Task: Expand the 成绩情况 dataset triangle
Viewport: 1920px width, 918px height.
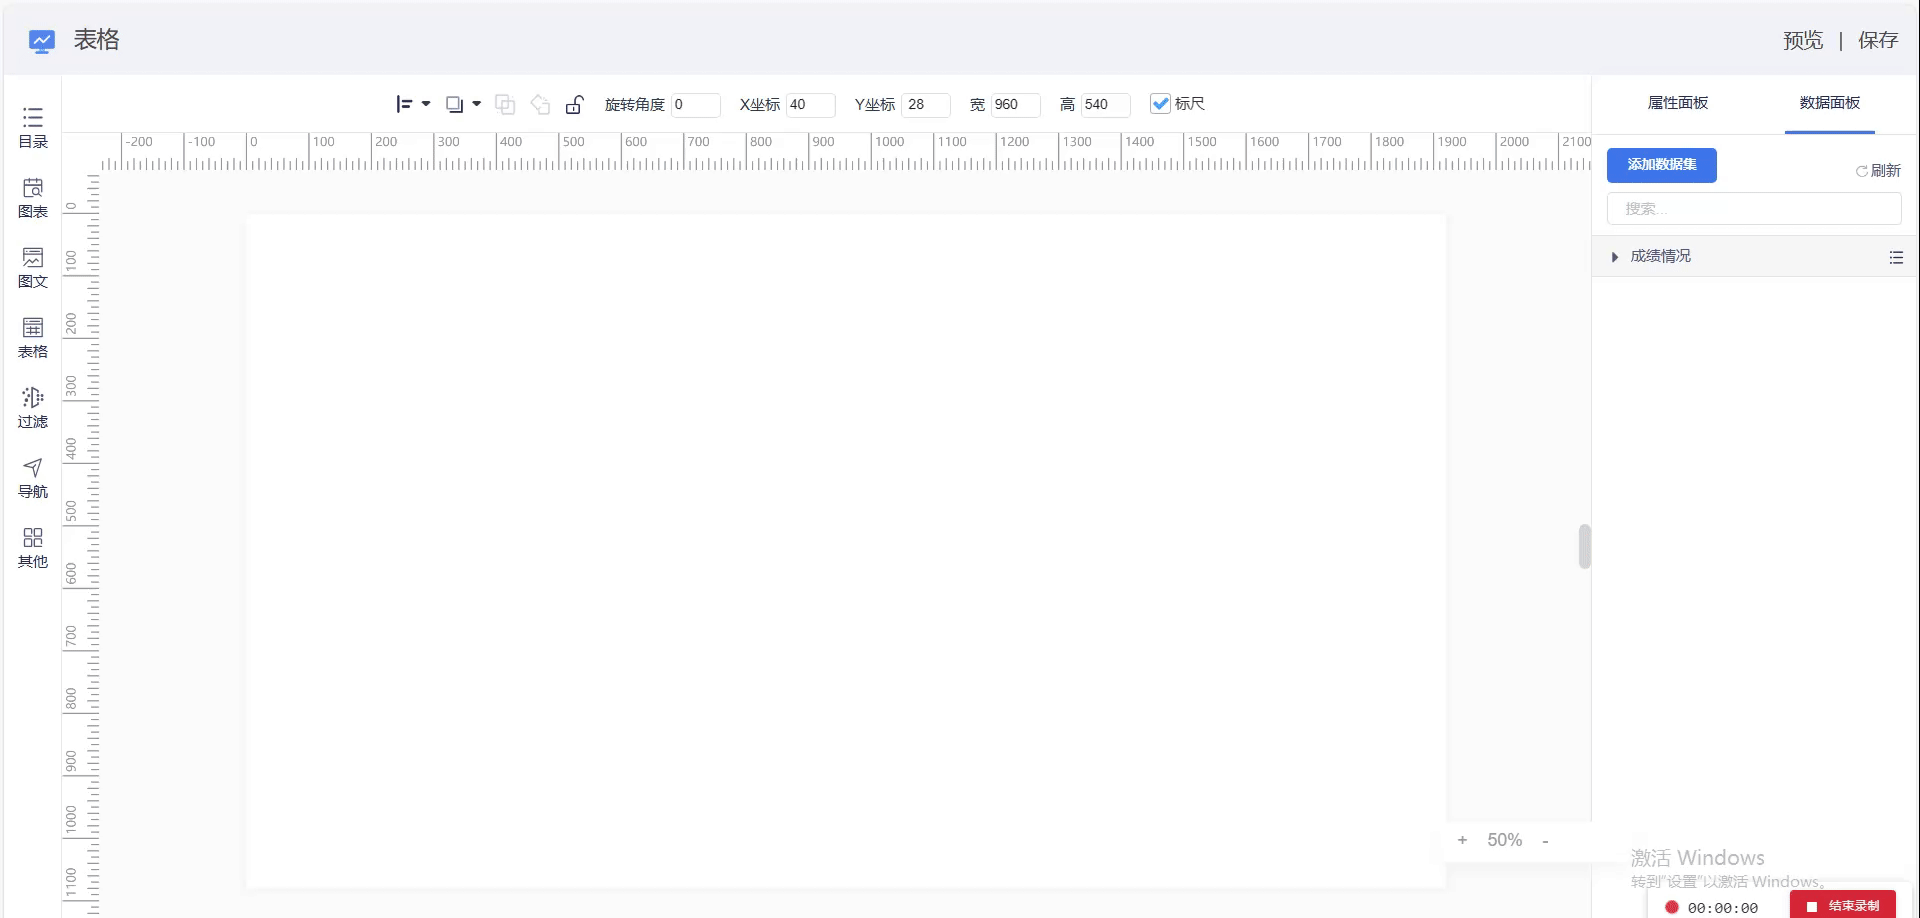Action: pyautogui.click(x=1614, y=257)
